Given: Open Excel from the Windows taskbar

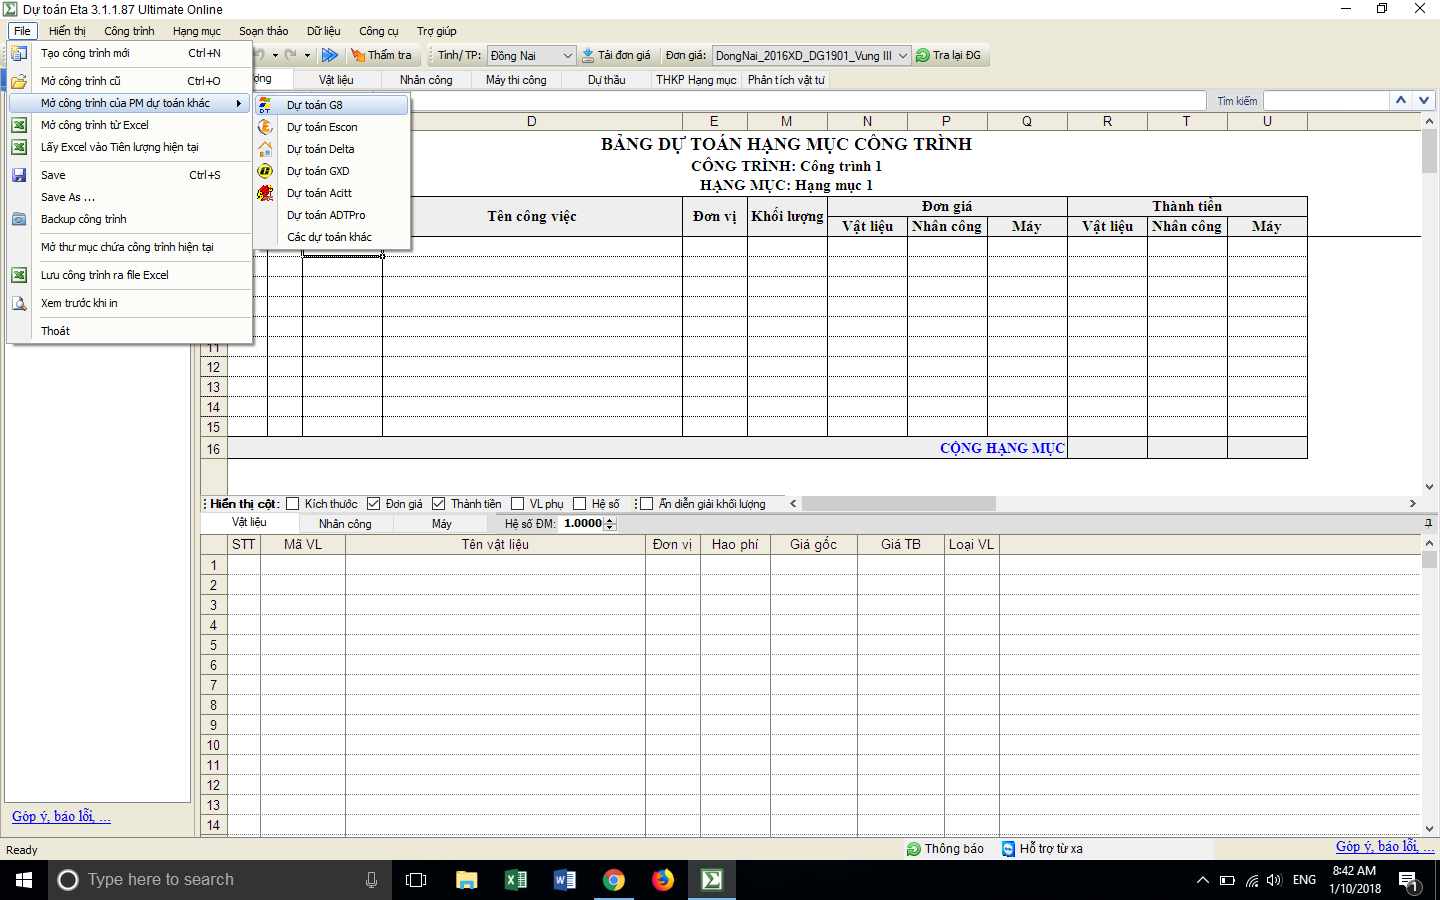Looking at the screenshot, I should click(x=515, y=880).
